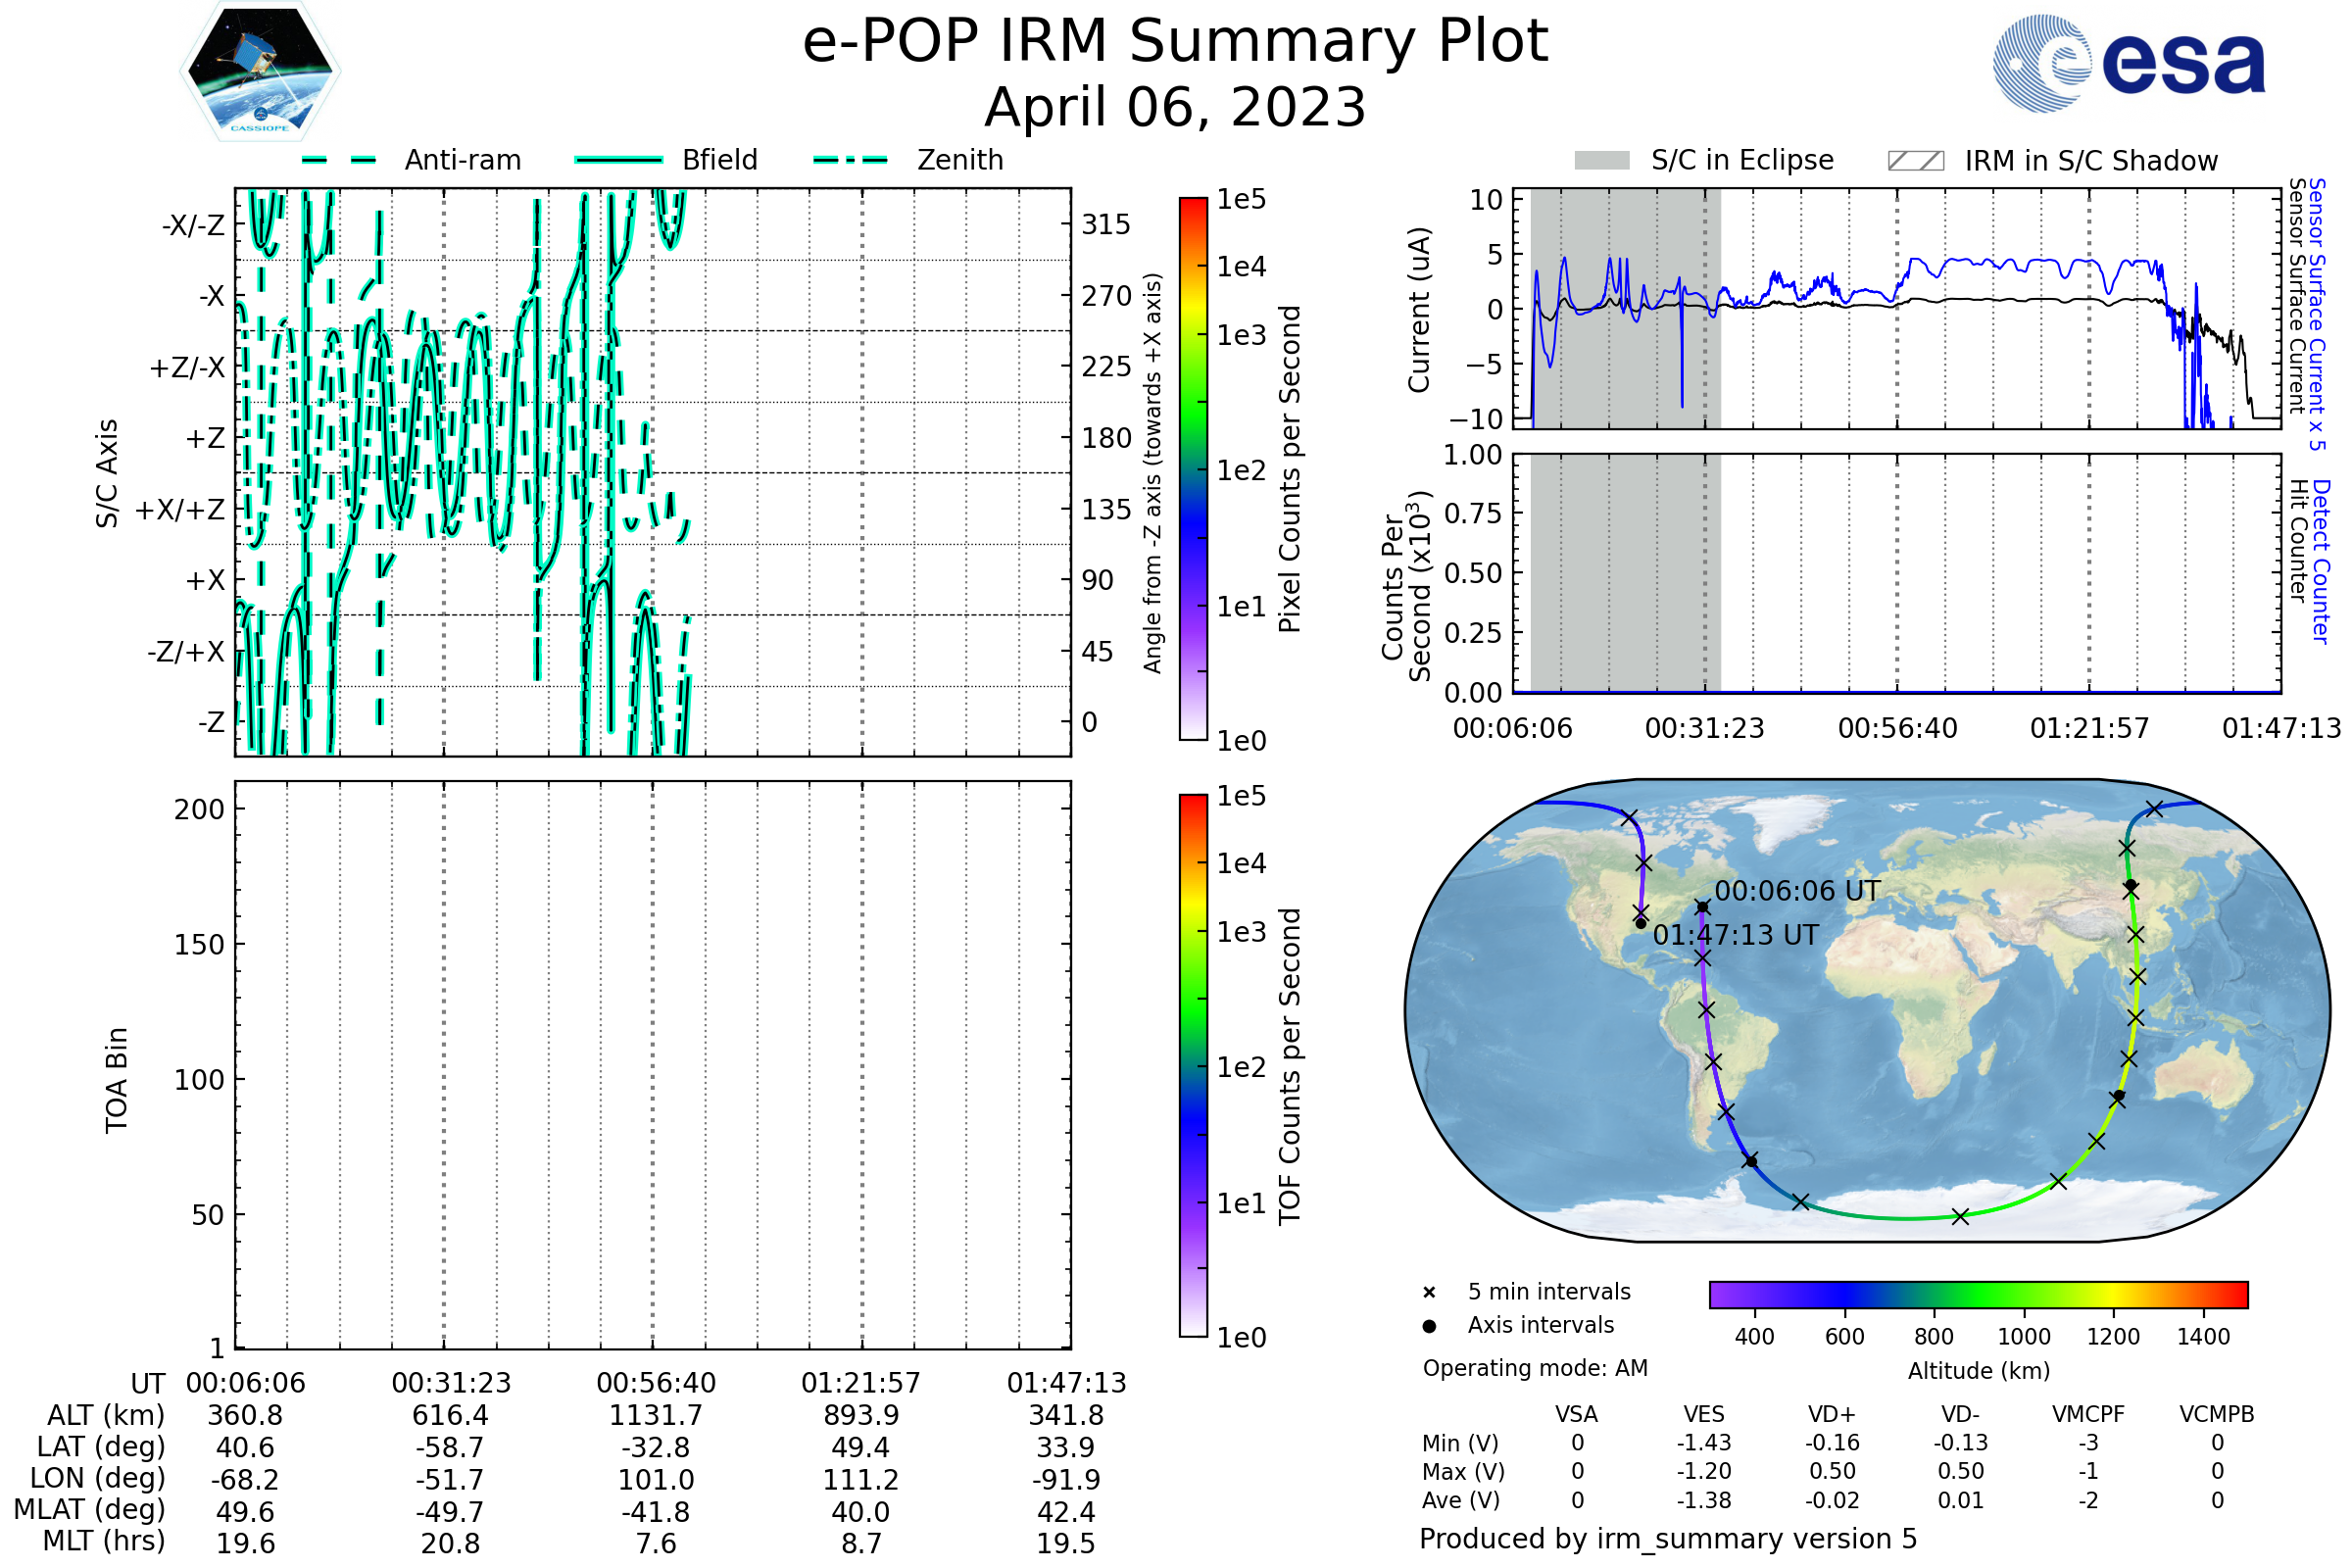Click the ESA logo

pos(2130,62)
